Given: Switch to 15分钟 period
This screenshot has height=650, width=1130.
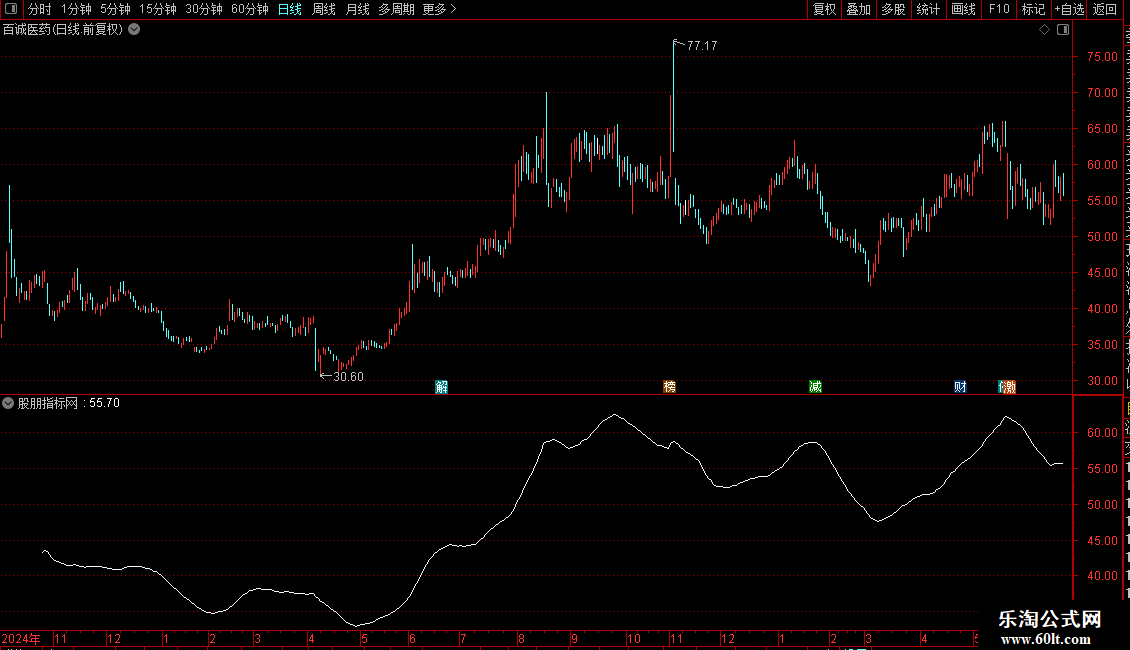Looking at the screenshot, I should [x=158, y=9].
